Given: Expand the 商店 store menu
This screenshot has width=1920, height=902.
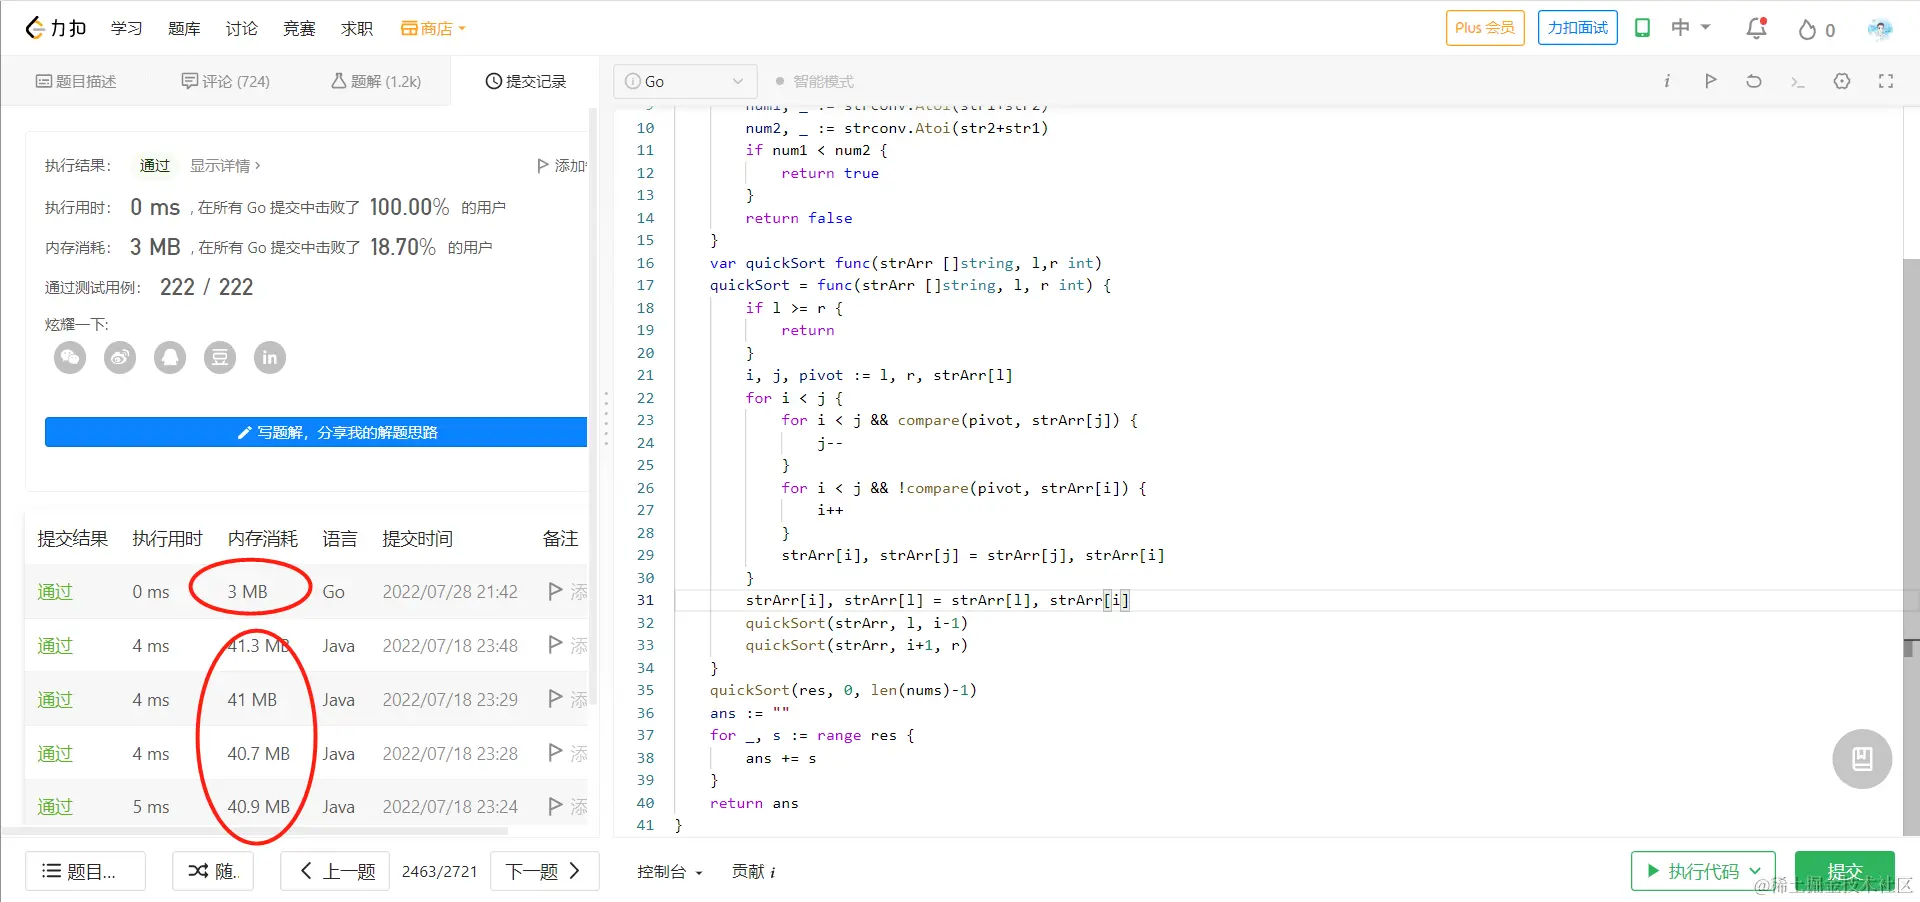Looking at the screenshot, I should click(x=433, y=28).
